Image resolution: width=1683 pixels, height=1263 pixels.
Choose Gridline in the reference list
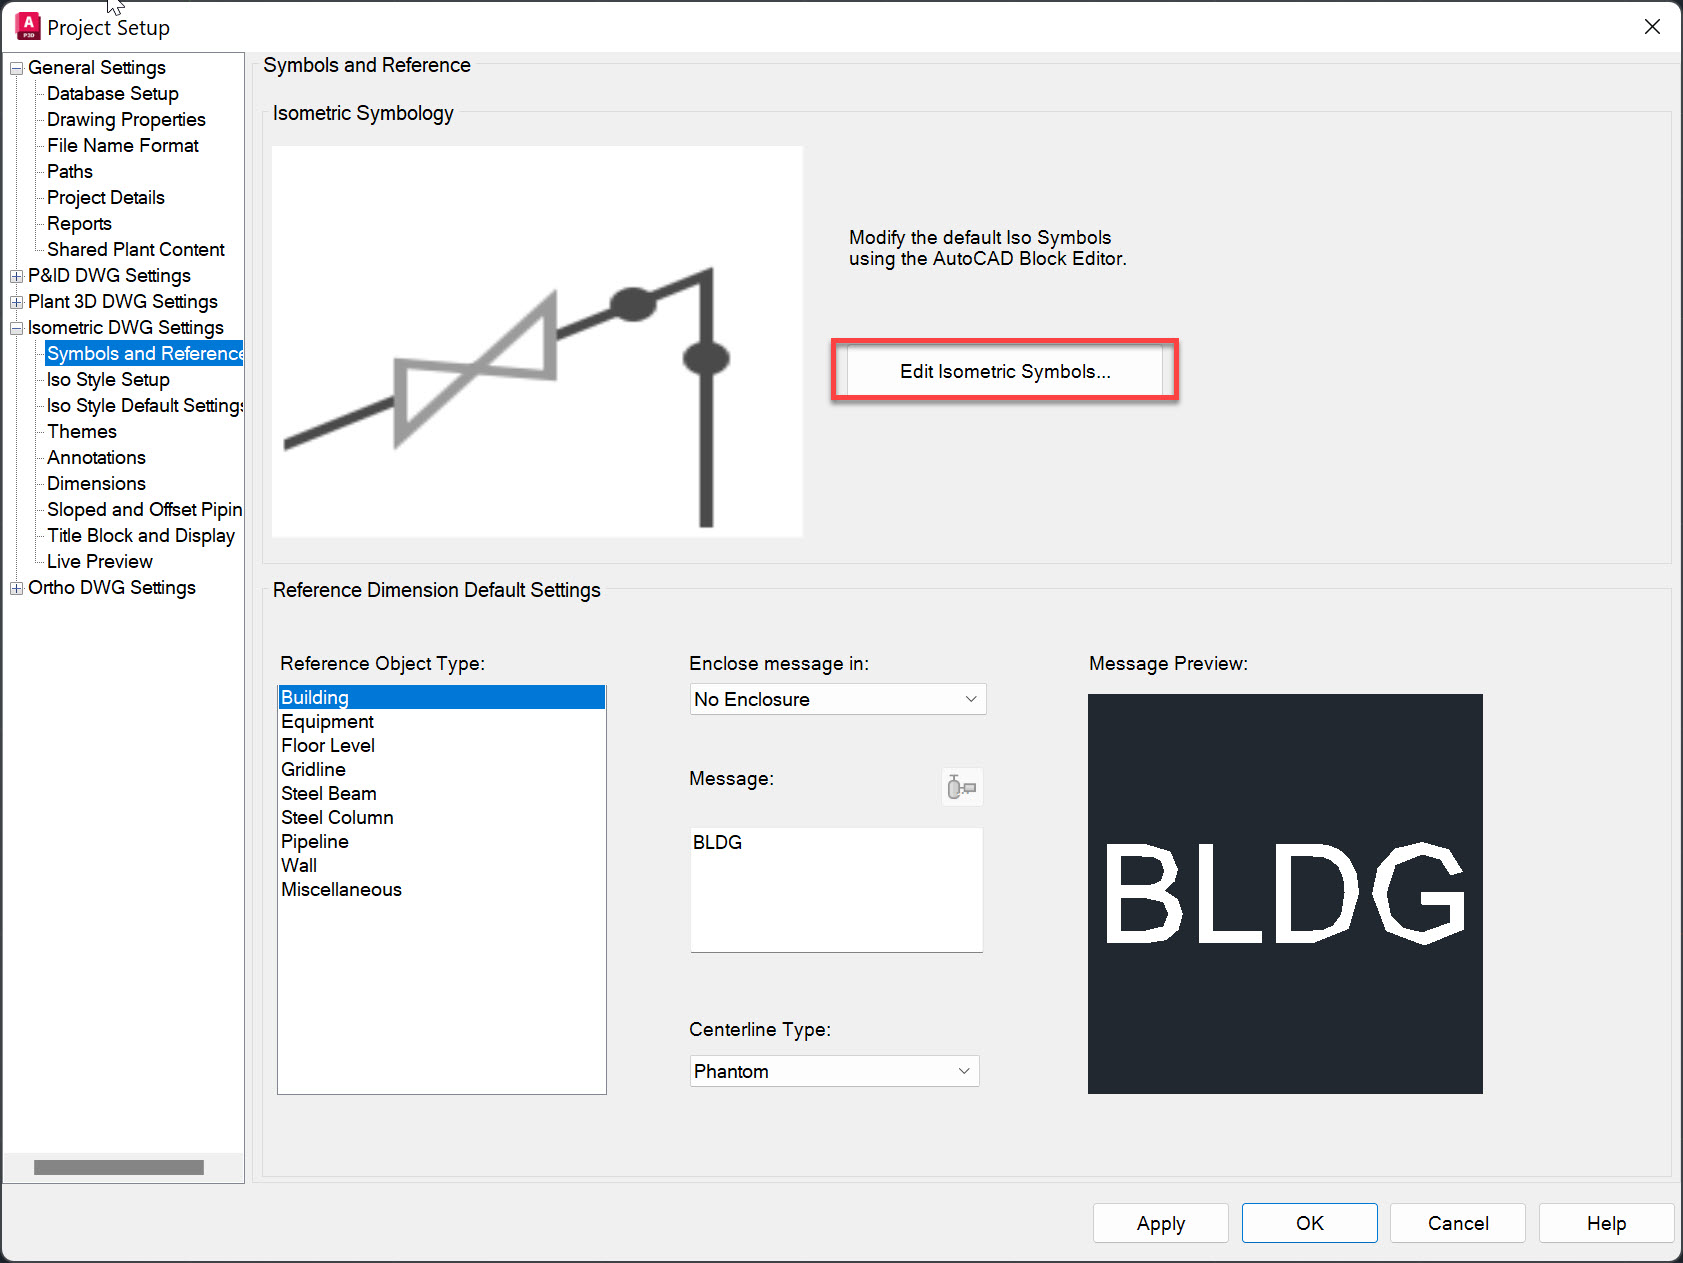click(x=441, y=769)
